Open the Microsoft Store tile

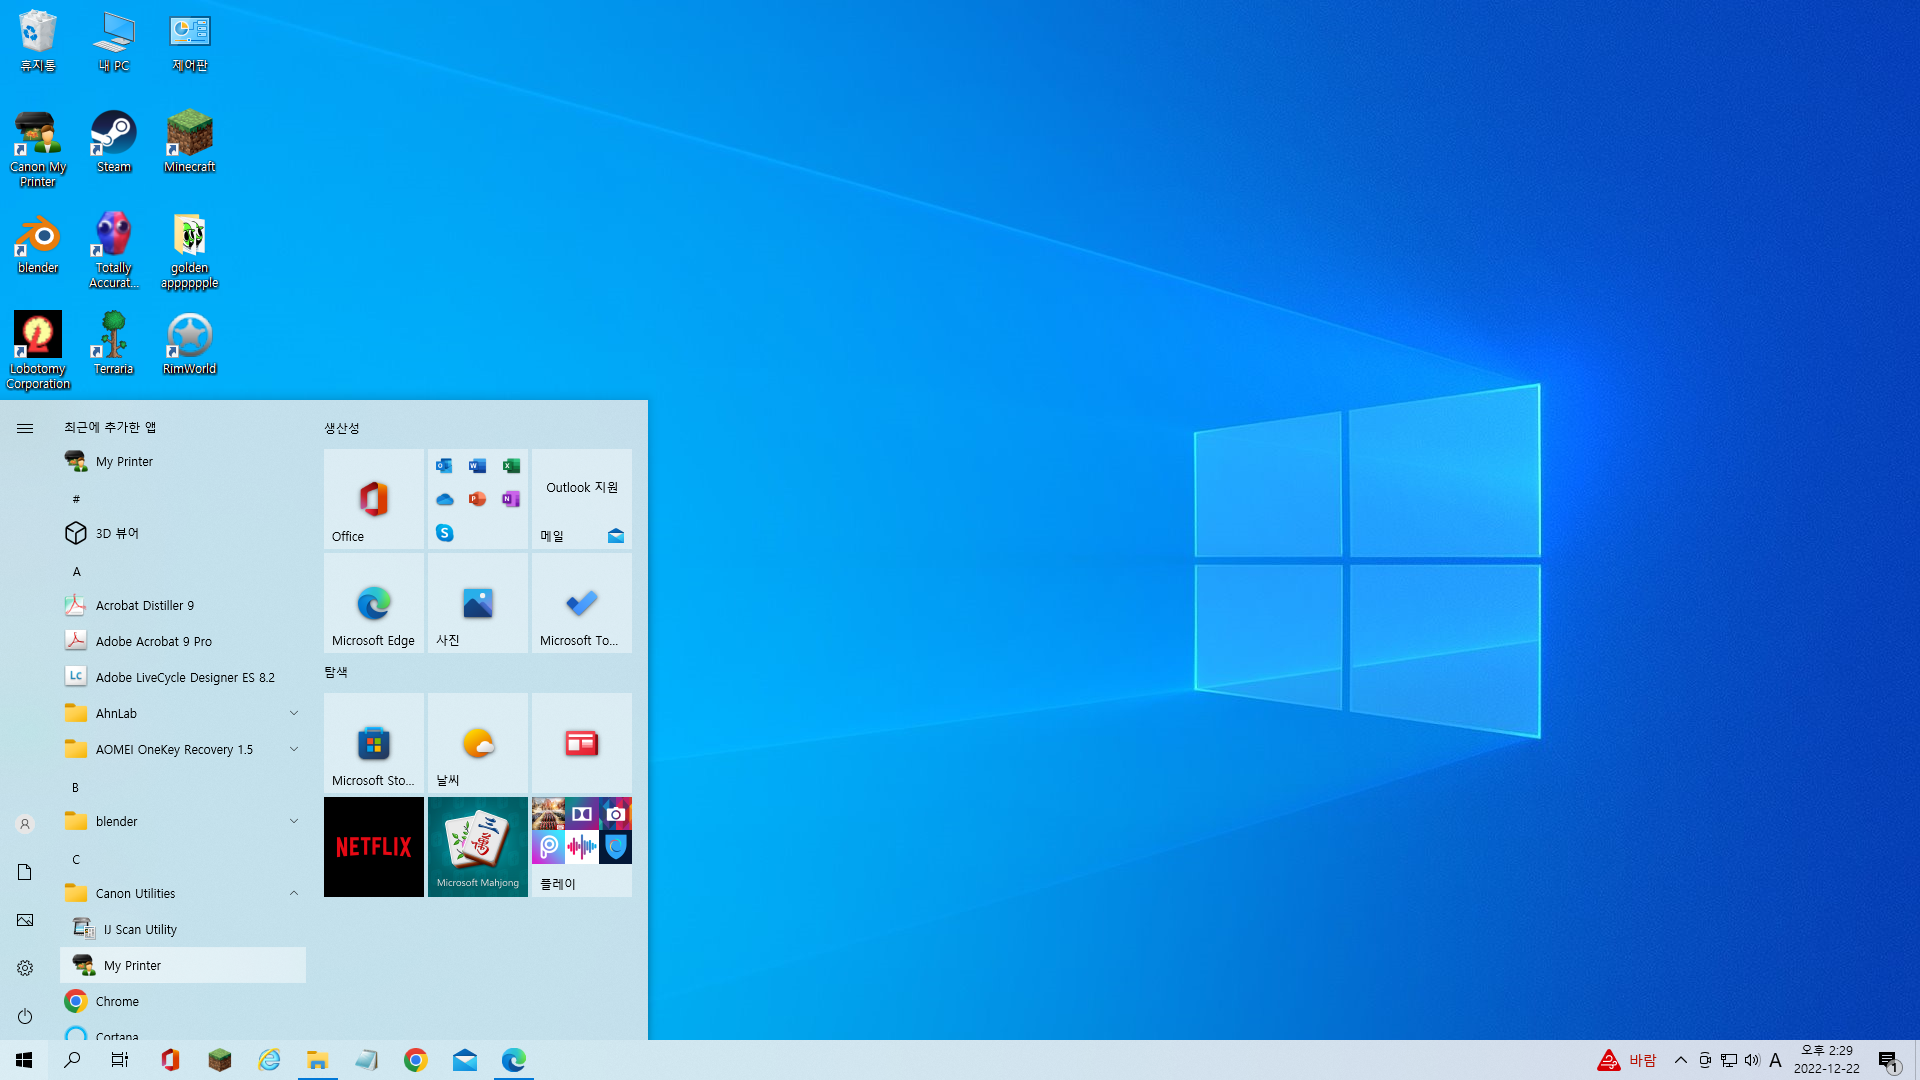point(374,743)
